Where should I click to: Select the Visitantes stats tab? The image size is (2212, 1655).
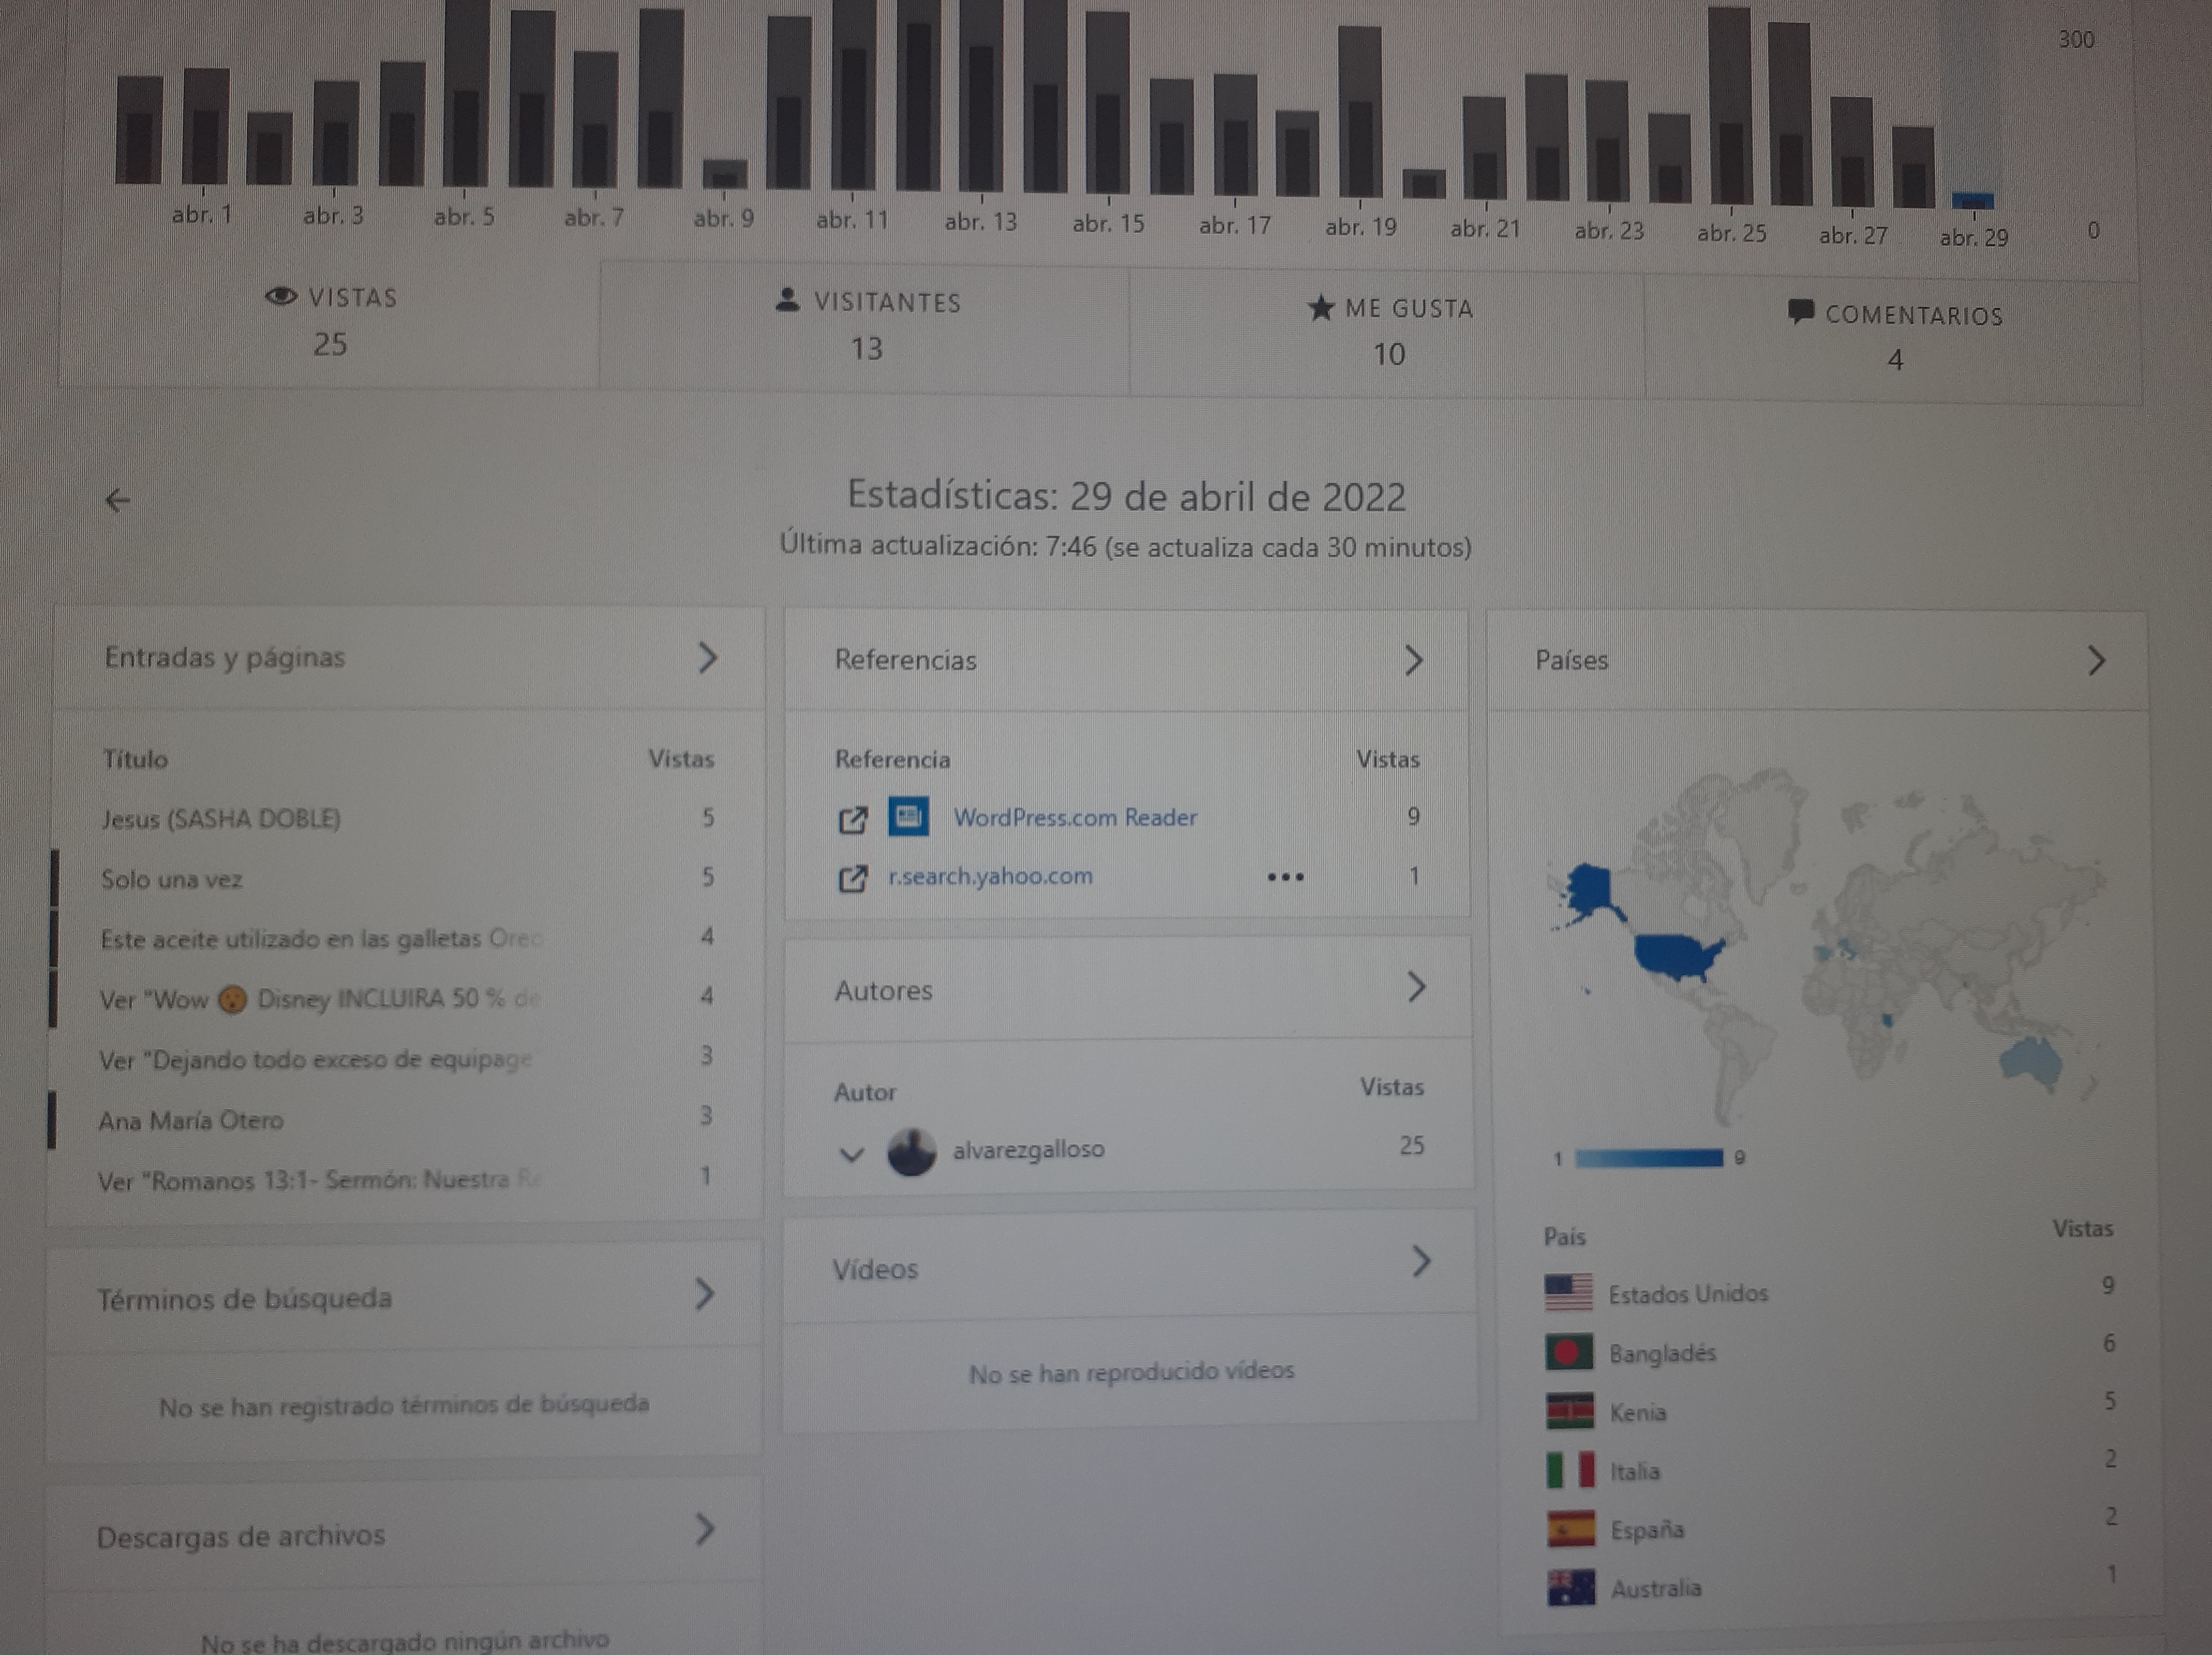click(865, 326)
